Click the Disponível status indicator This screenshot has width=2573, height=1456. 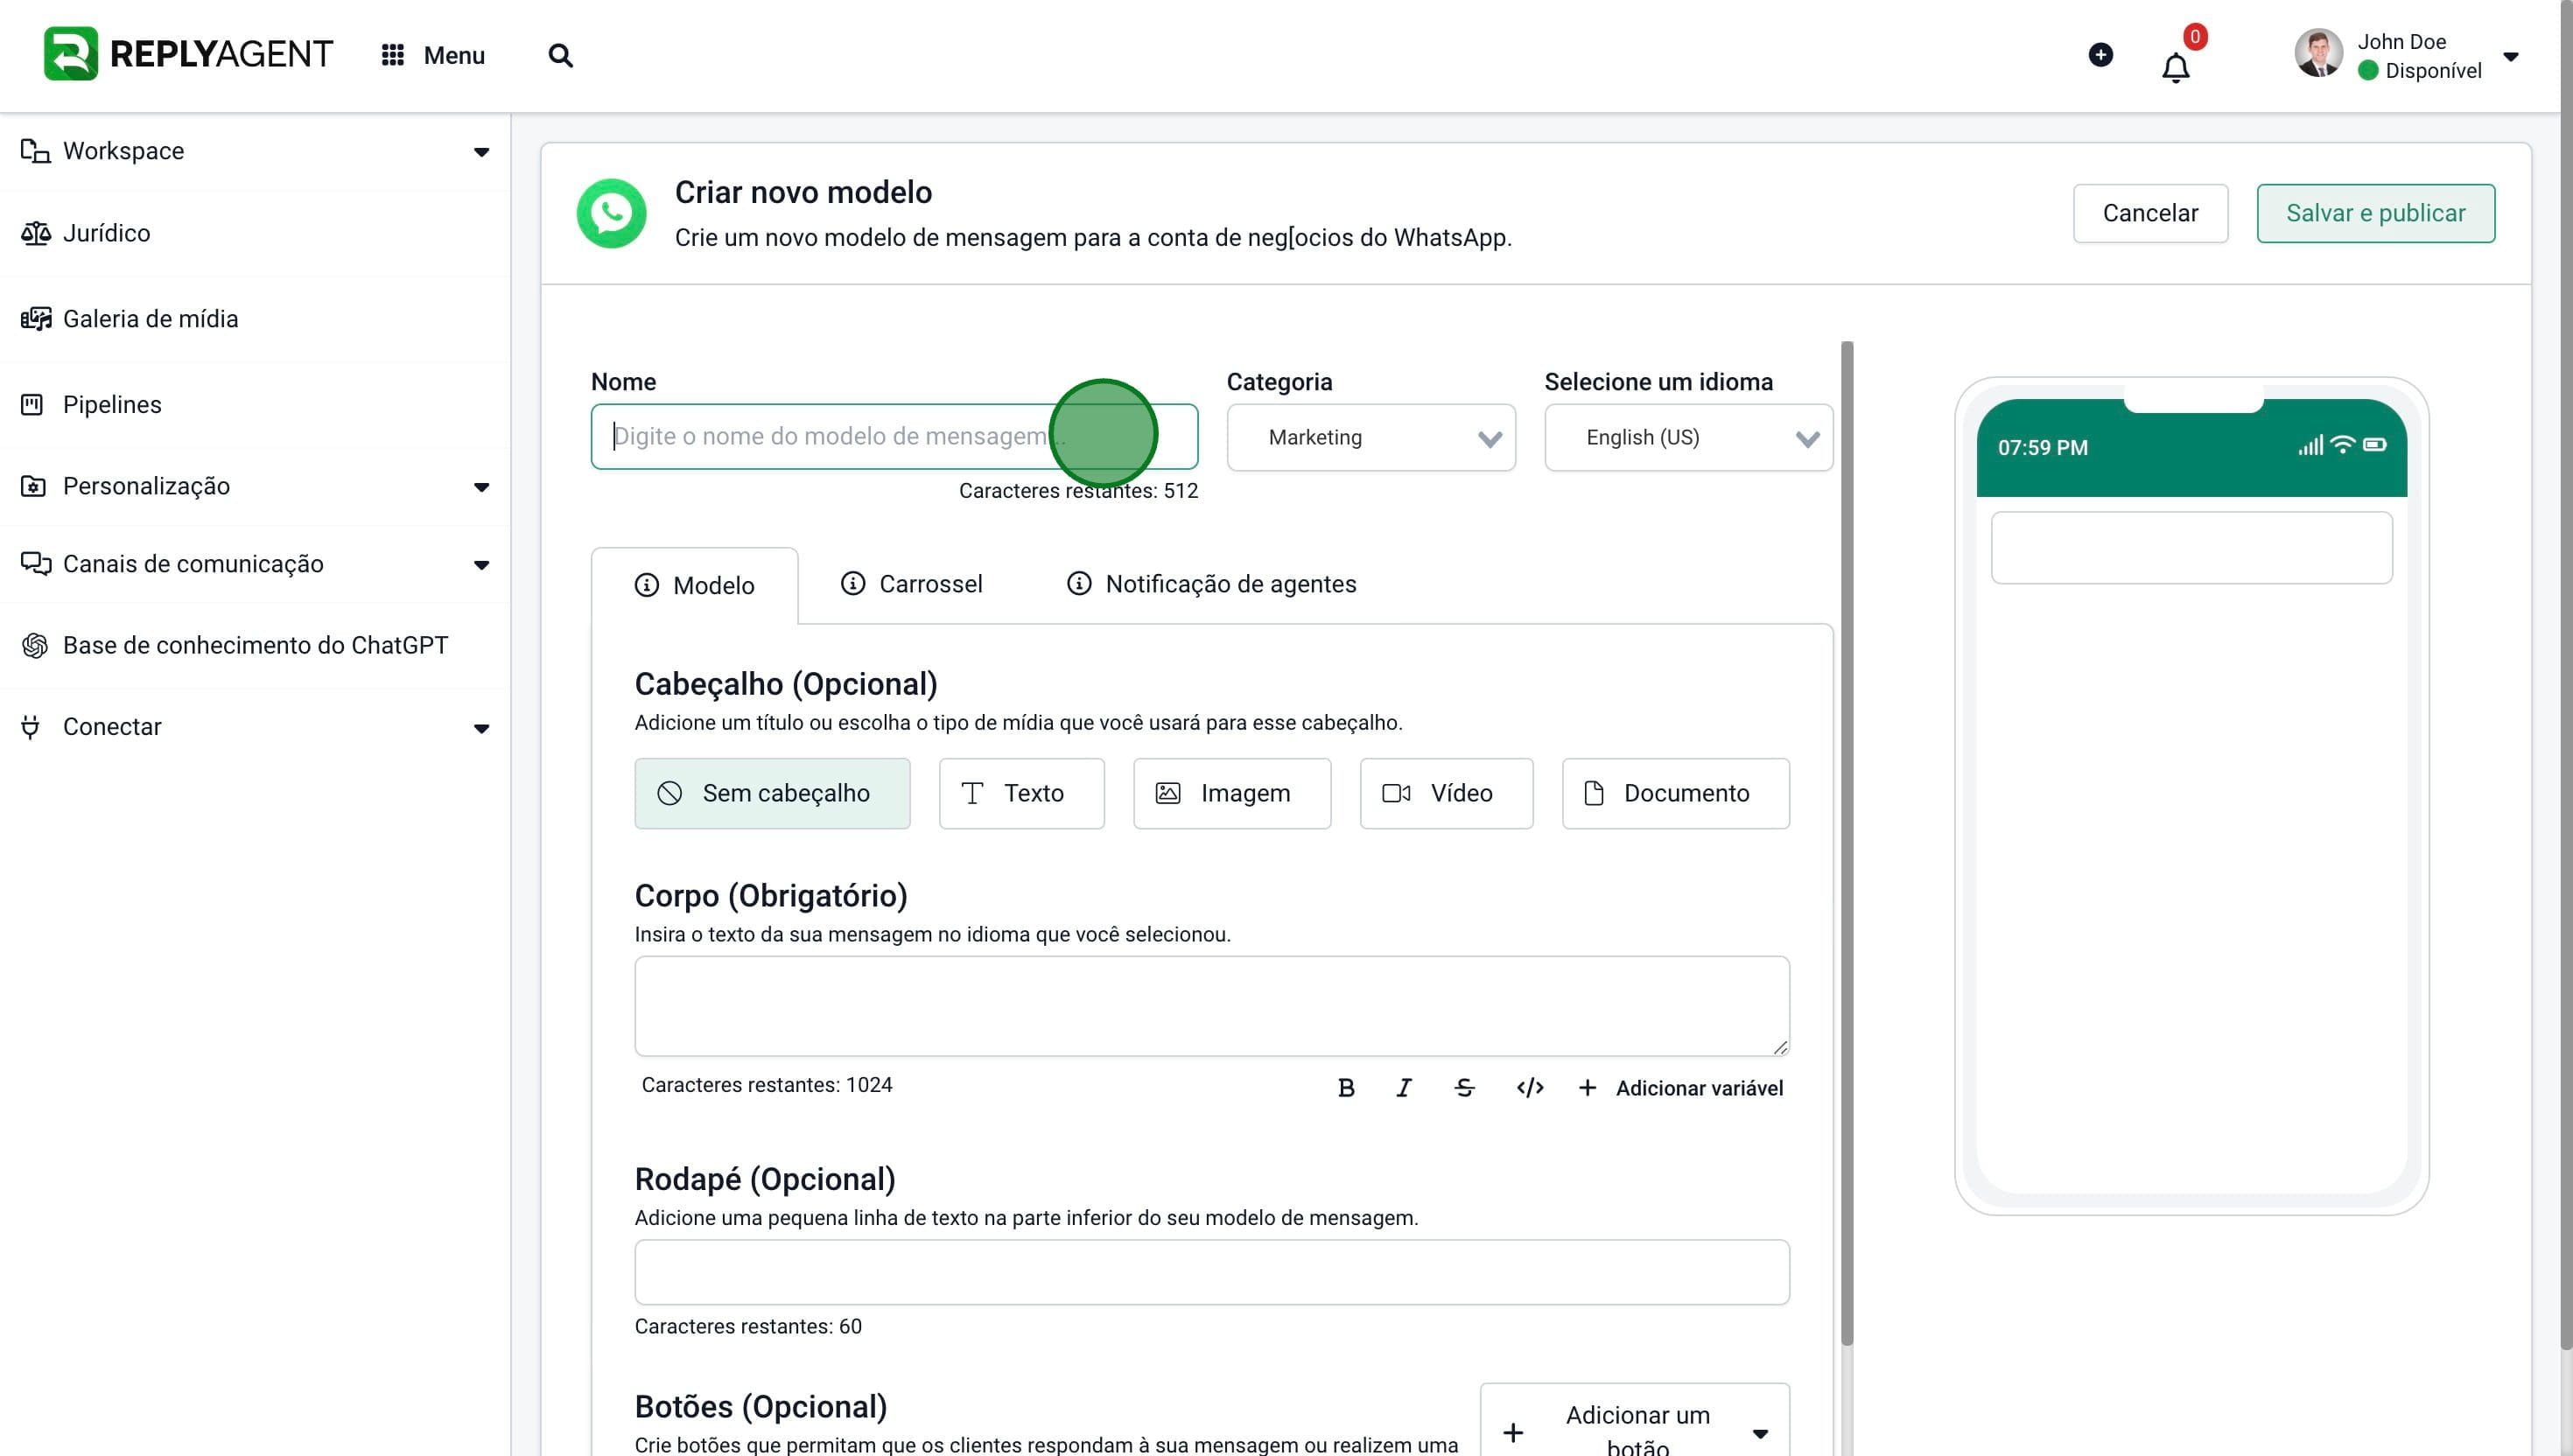pos(2367,71)
